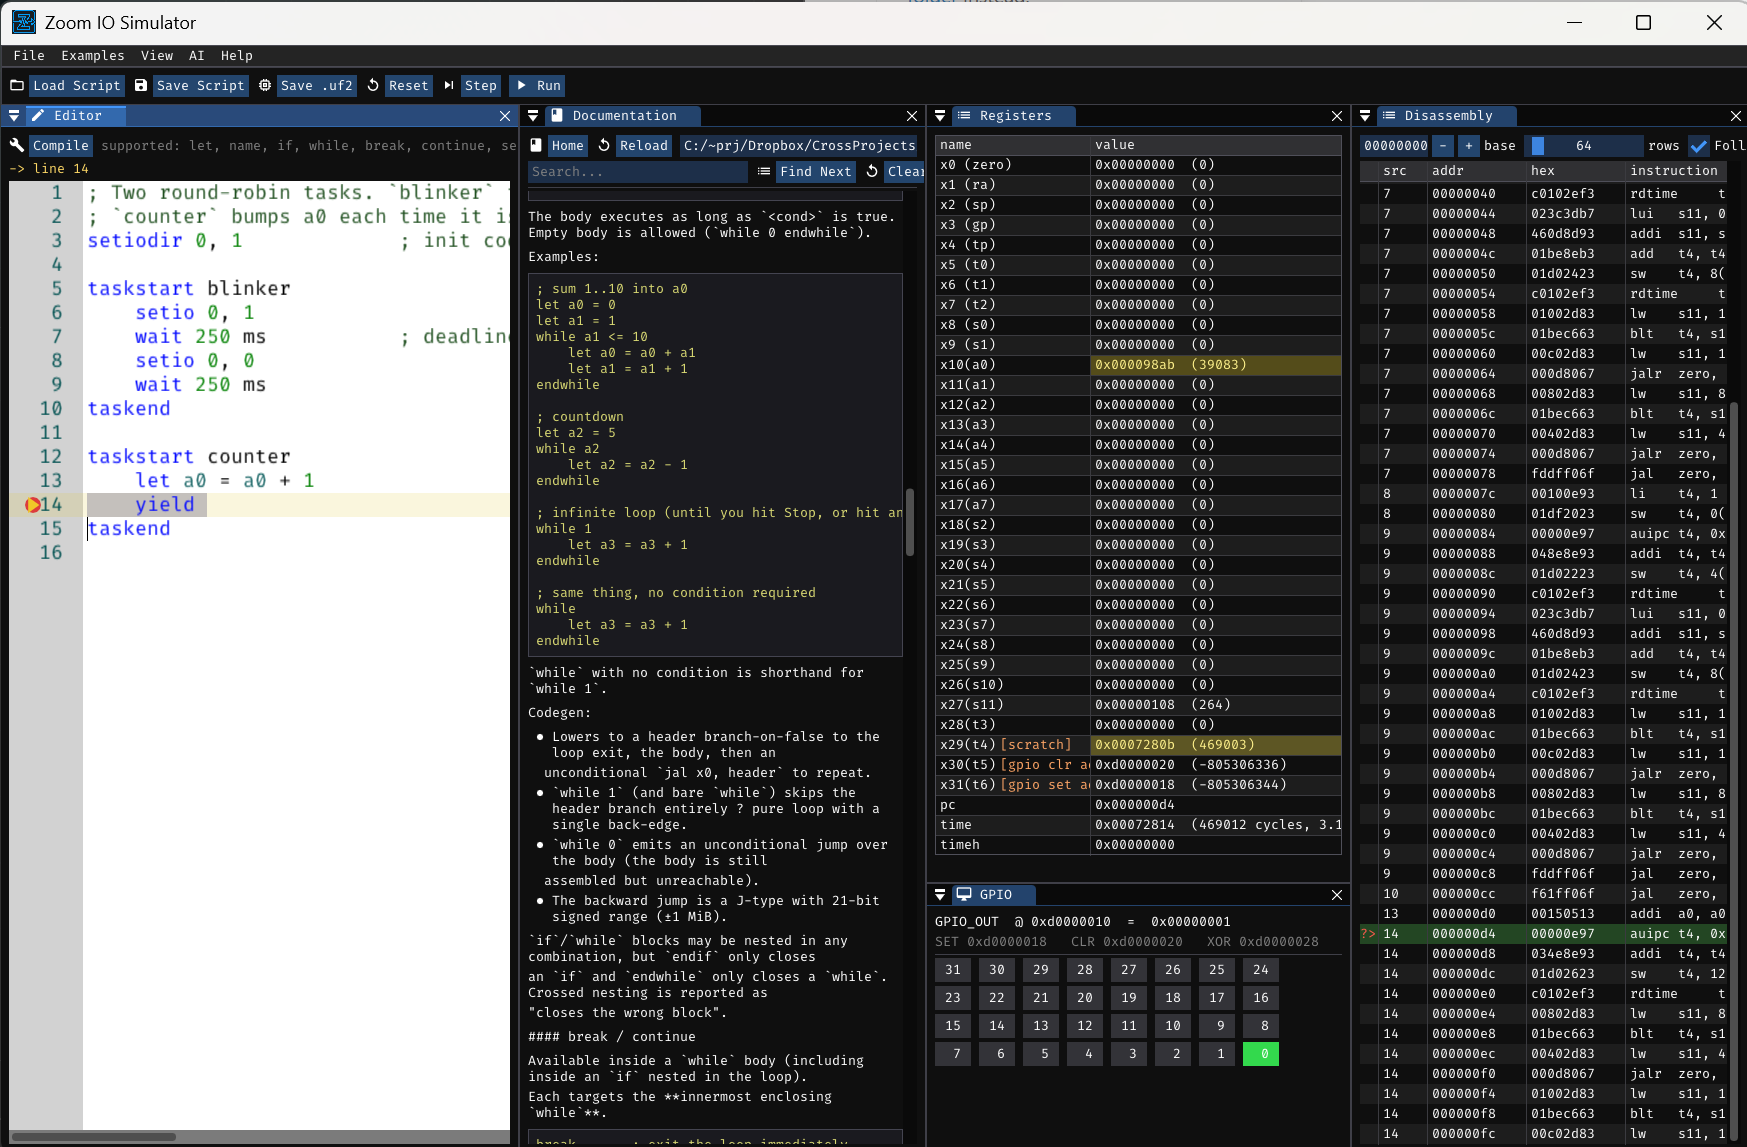Click the Save Script button
The height and width of the screenshot is (1147, 1747).
coord(201,86)
